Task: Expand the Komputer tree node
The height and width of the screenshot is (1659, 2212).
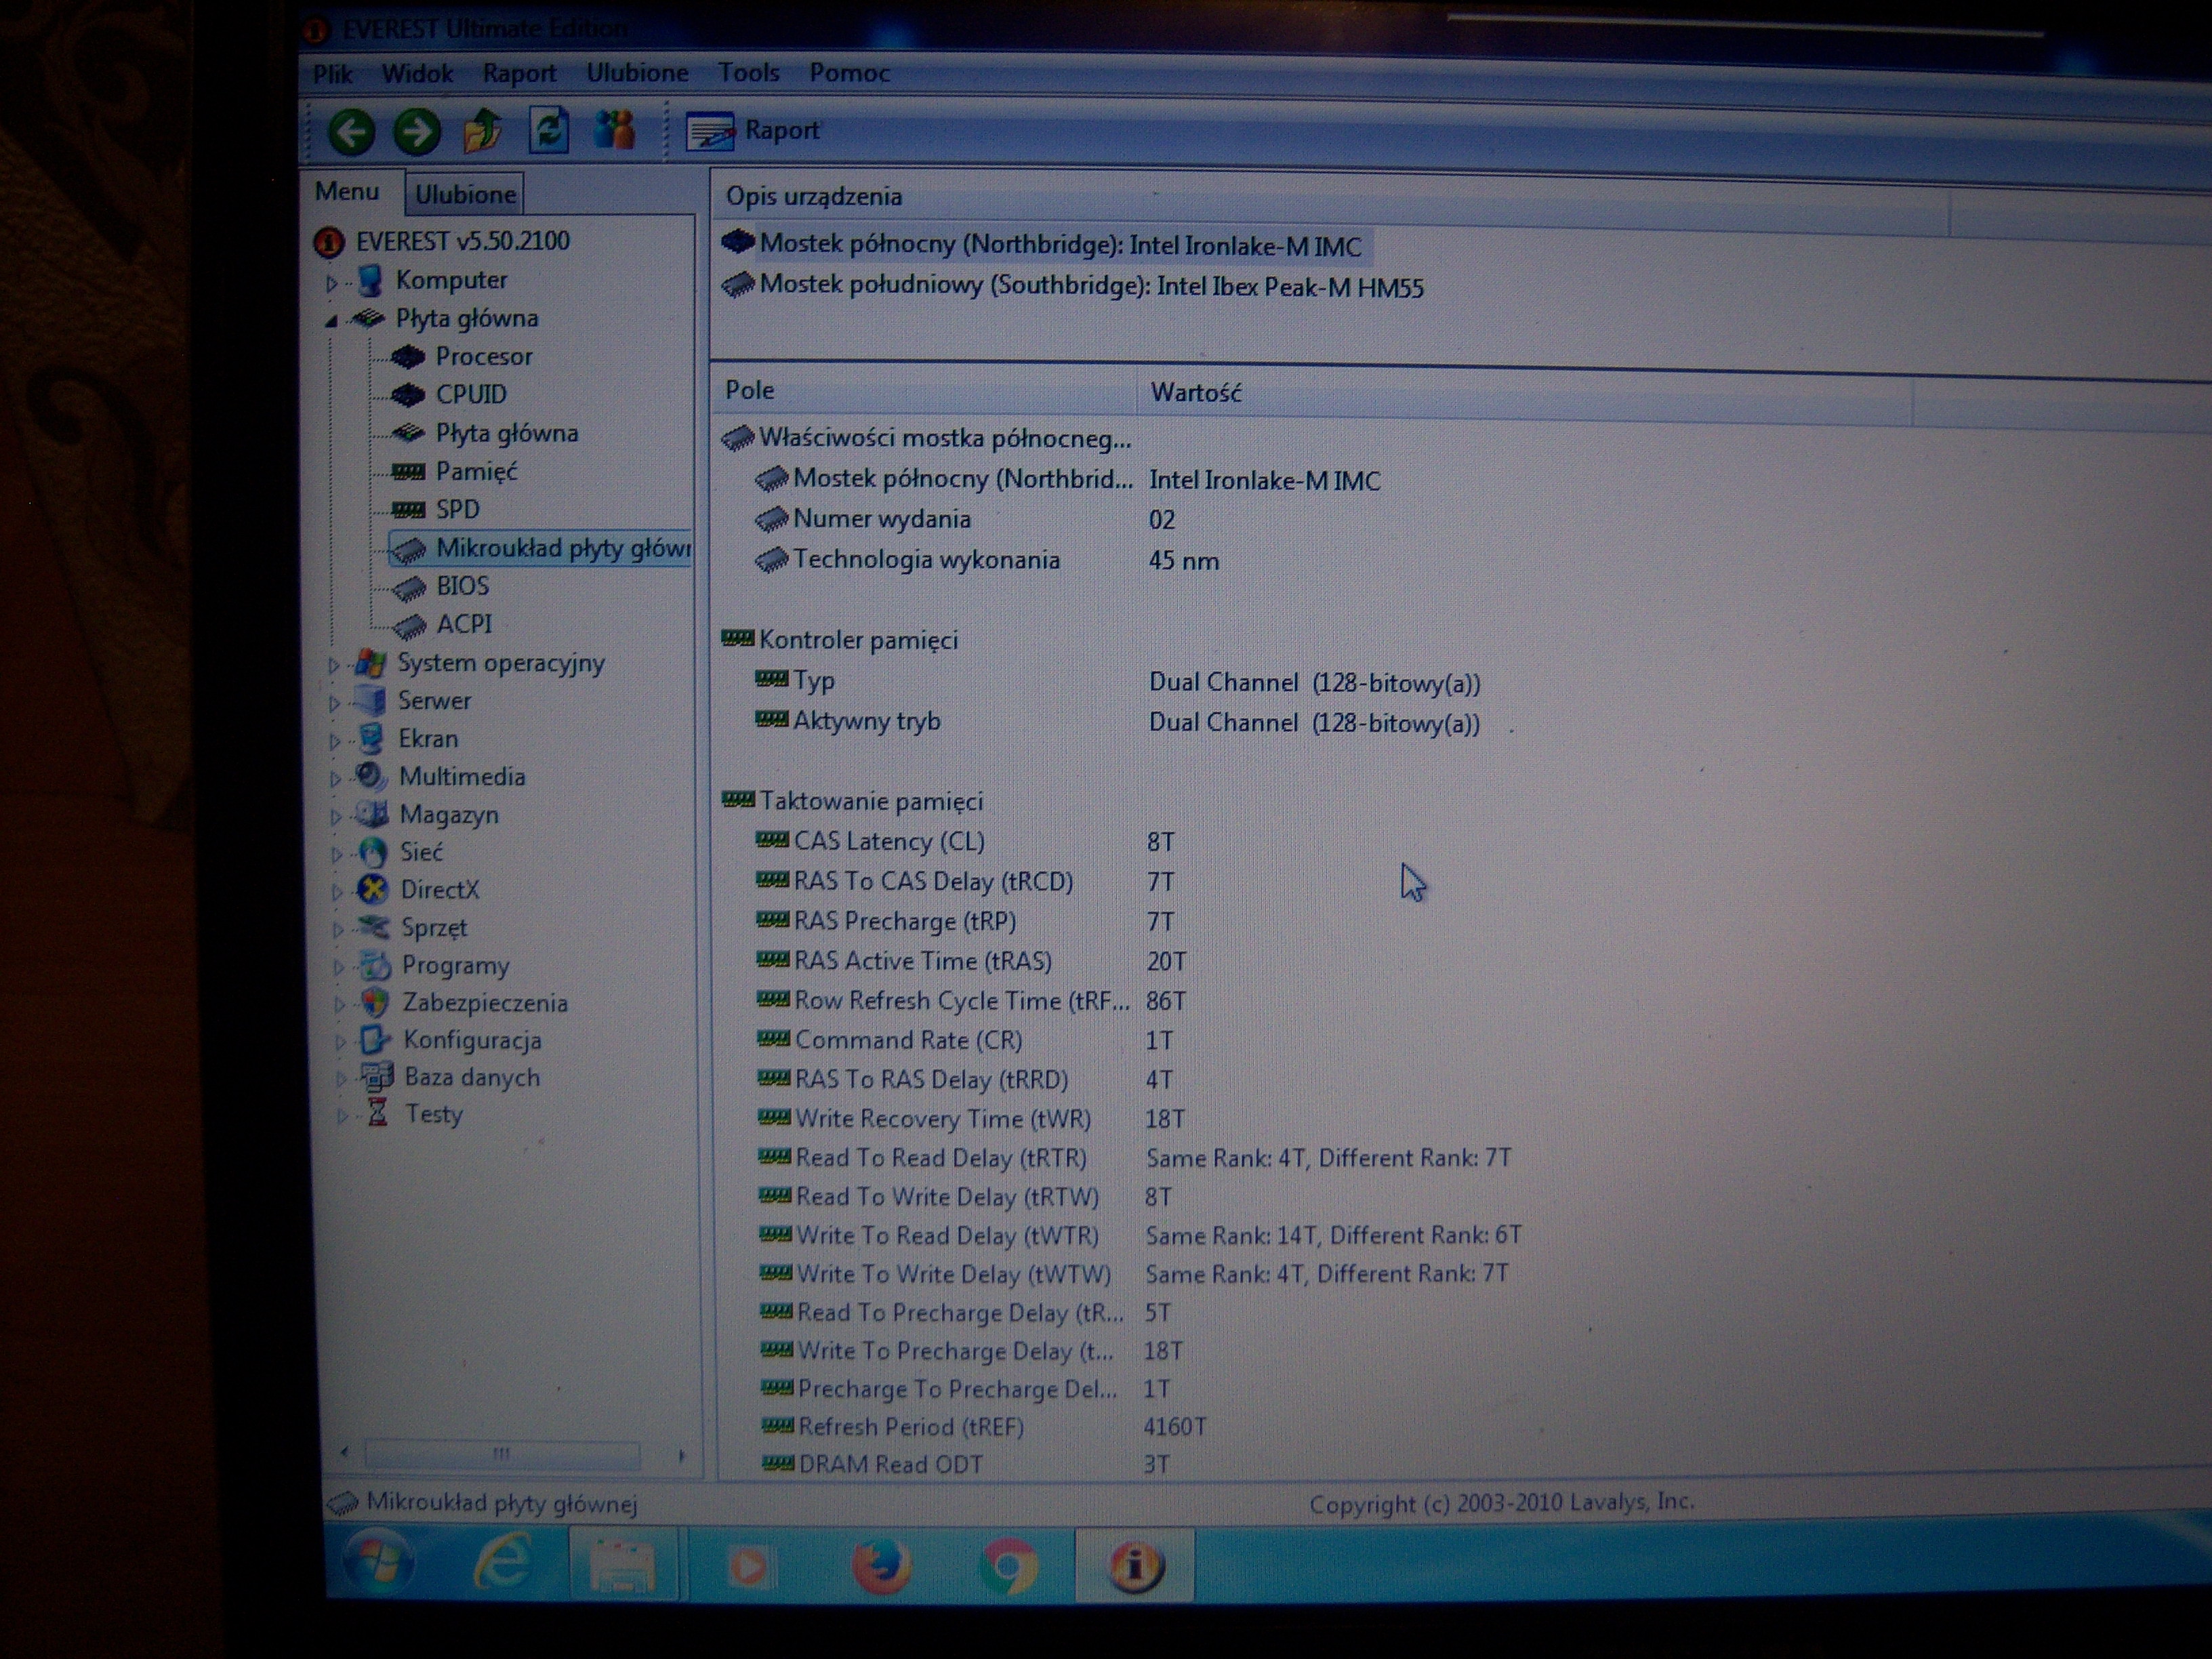Action: tap(332, 283)
